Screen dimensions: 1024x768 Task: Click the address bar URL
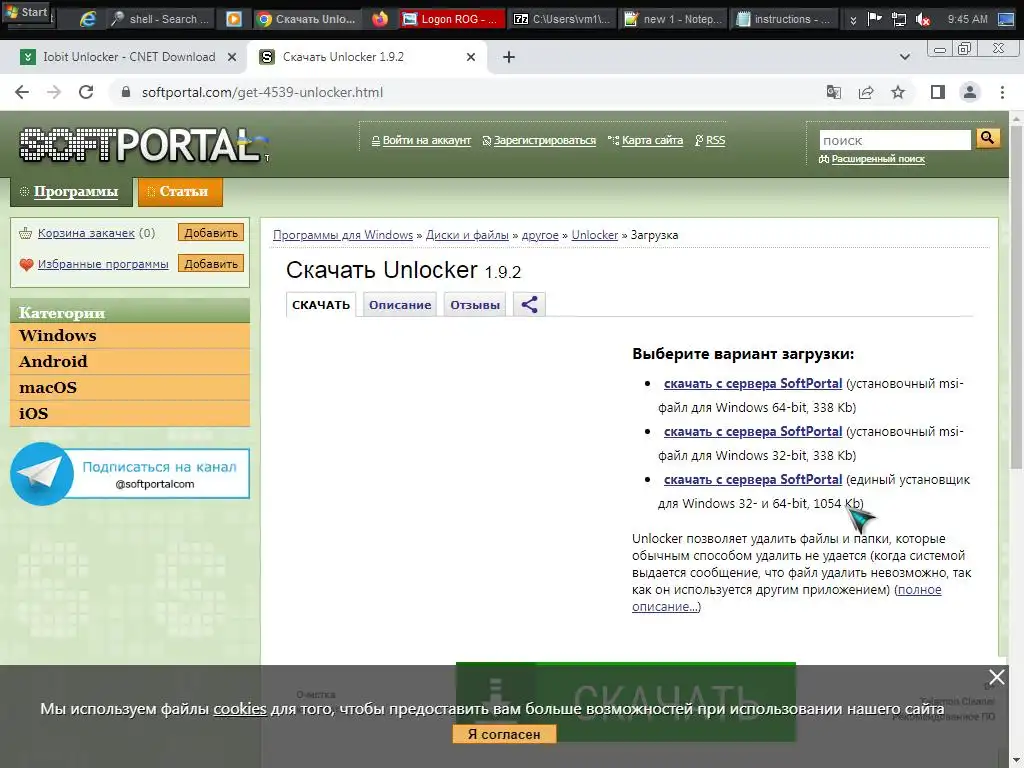click(262, 92)
